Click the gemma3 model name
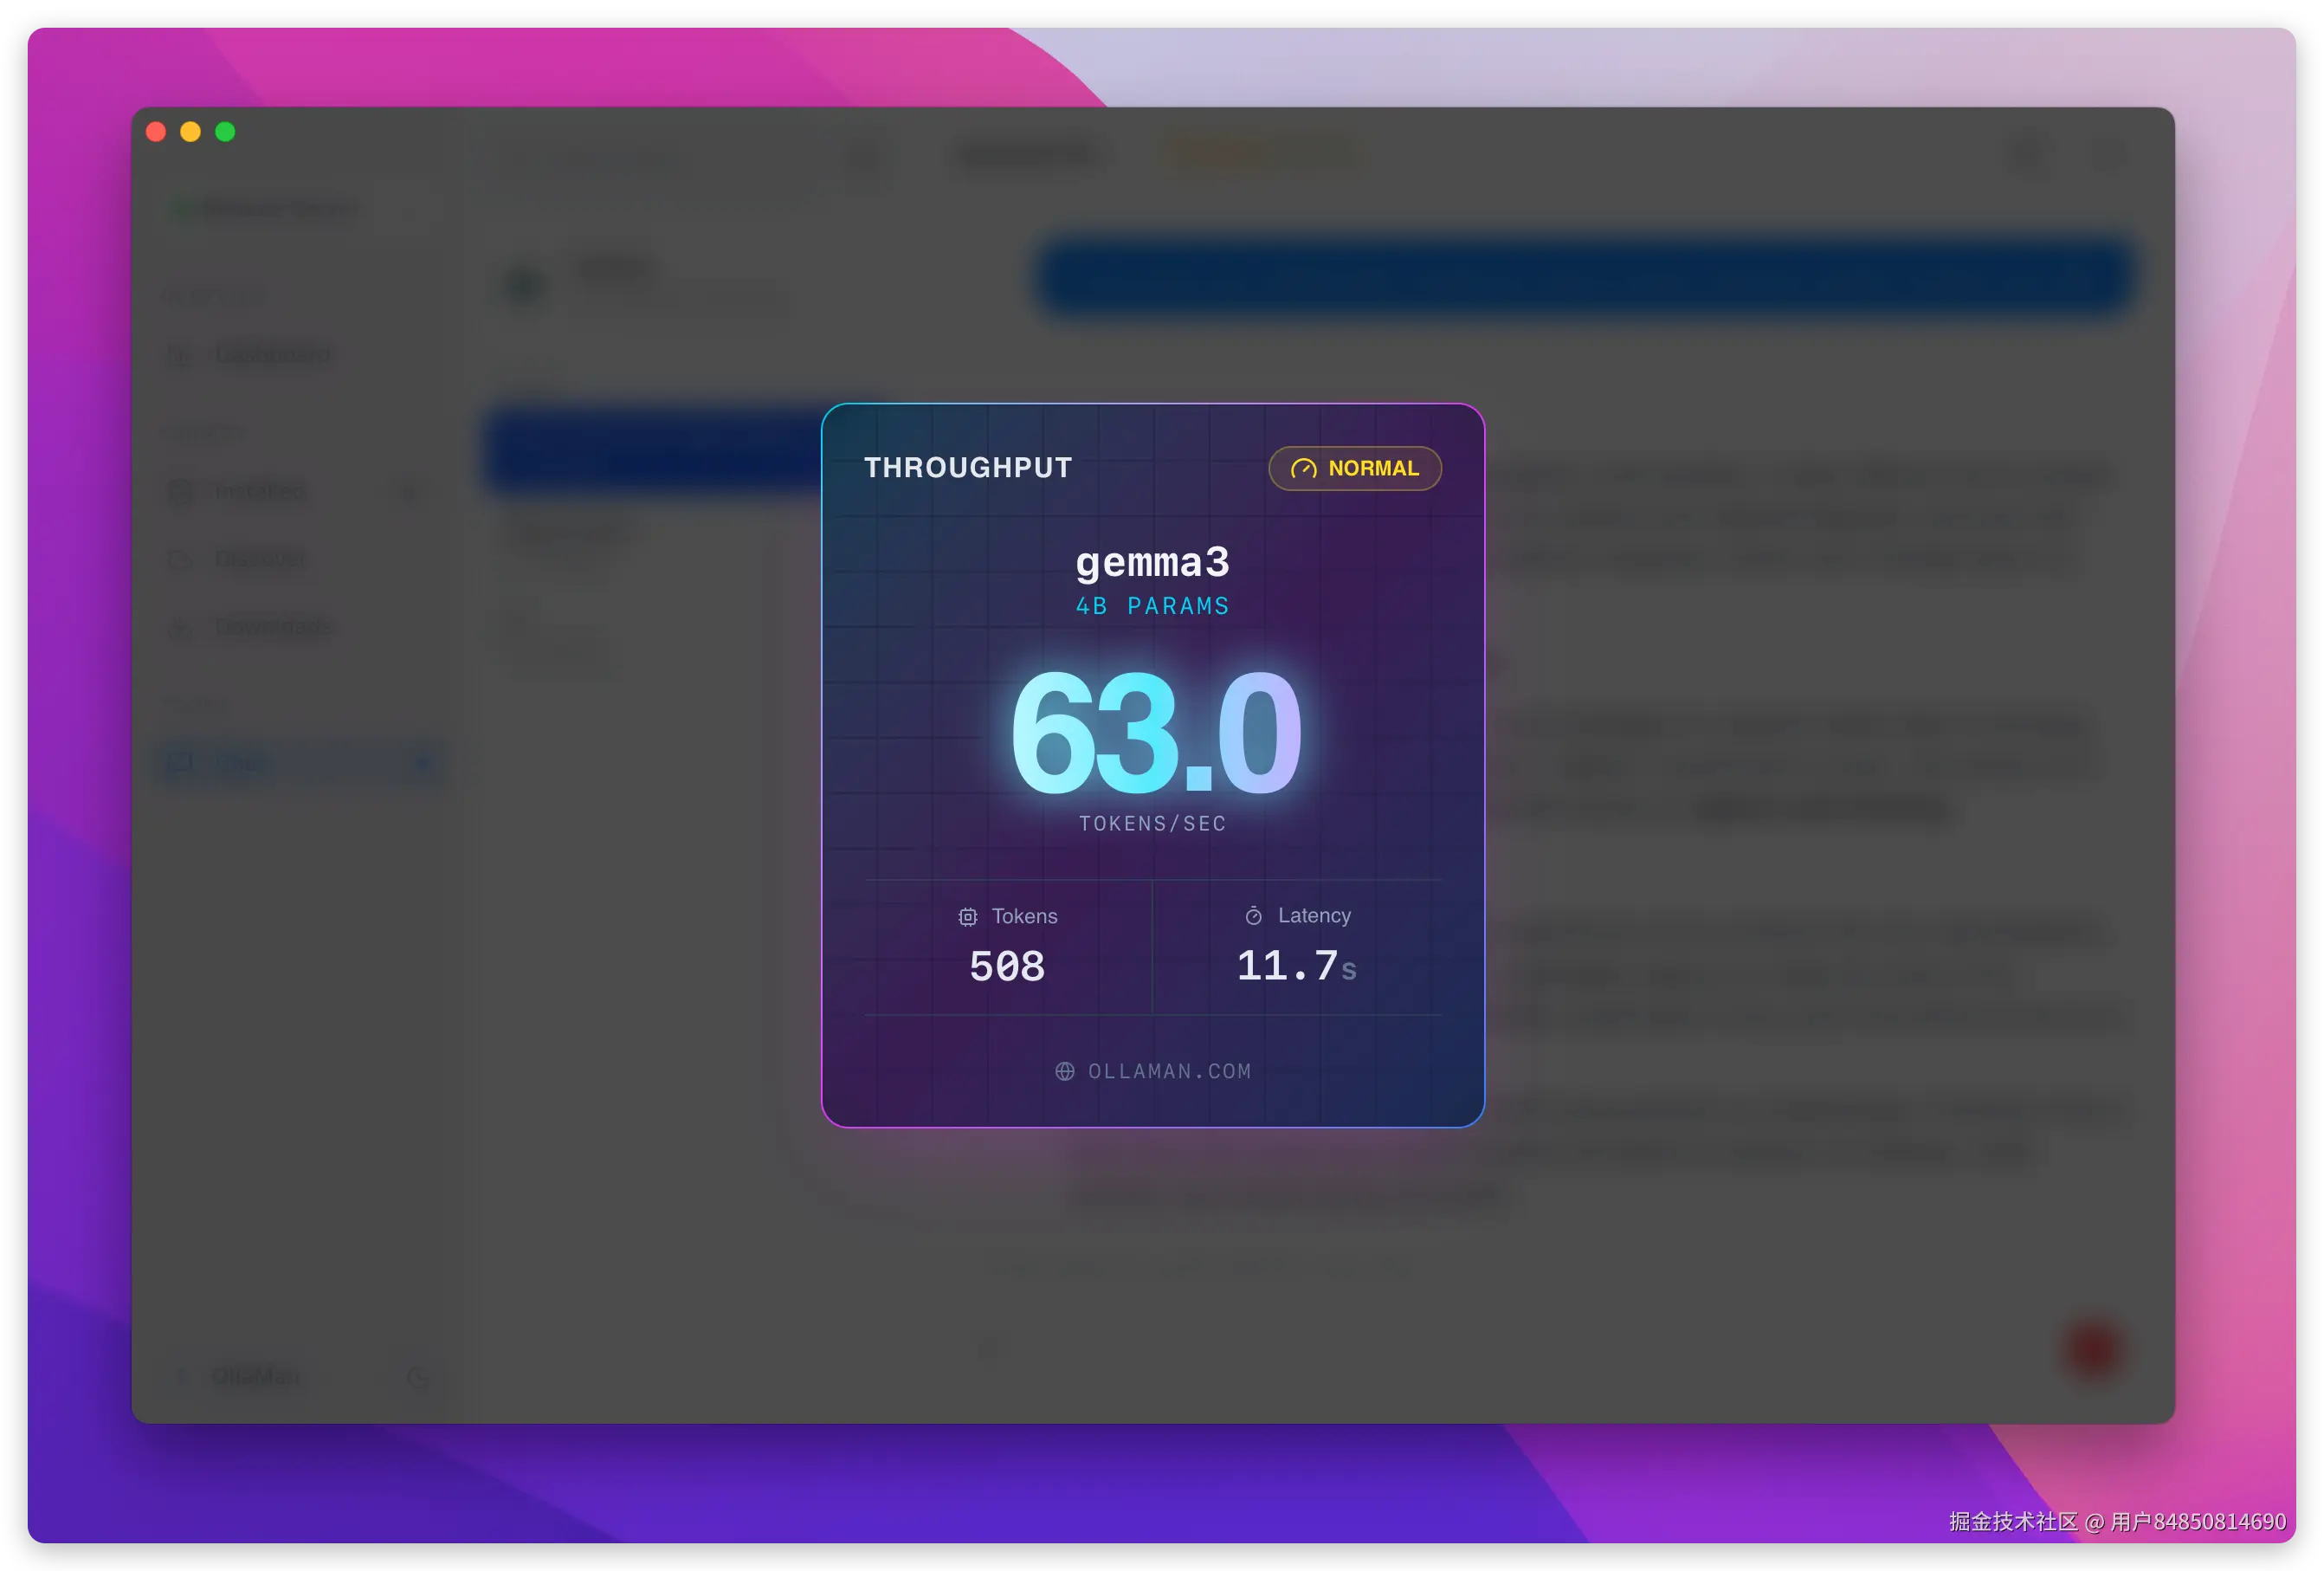The image size is (2324, 1571). tap(1152, 562)
